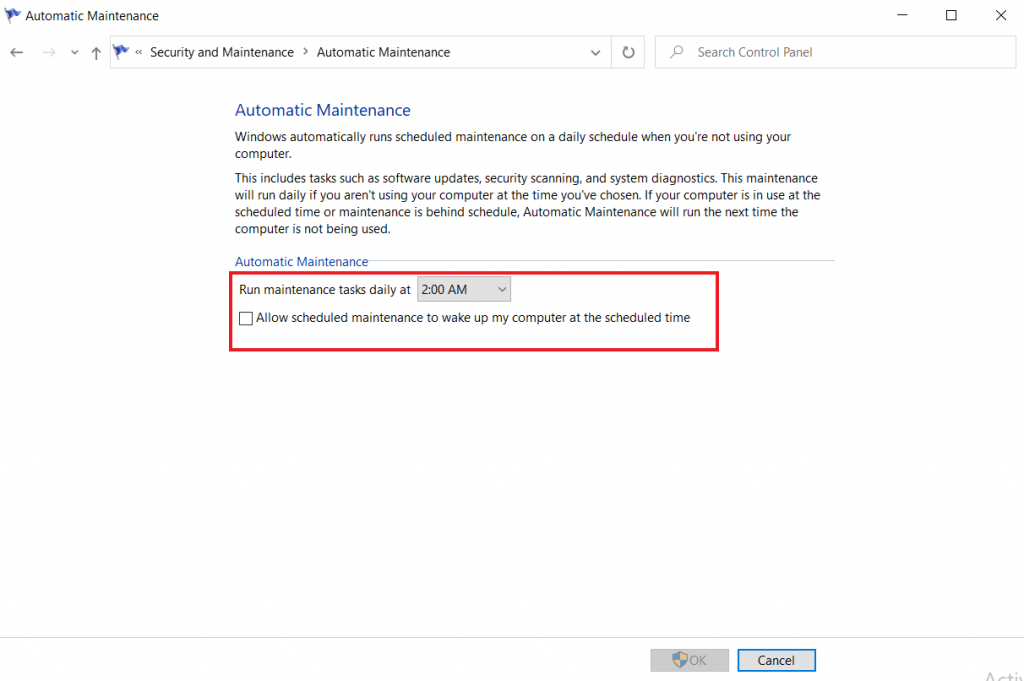Open the address bar history dropdown

pyautogui.click(x=595, y=53)
